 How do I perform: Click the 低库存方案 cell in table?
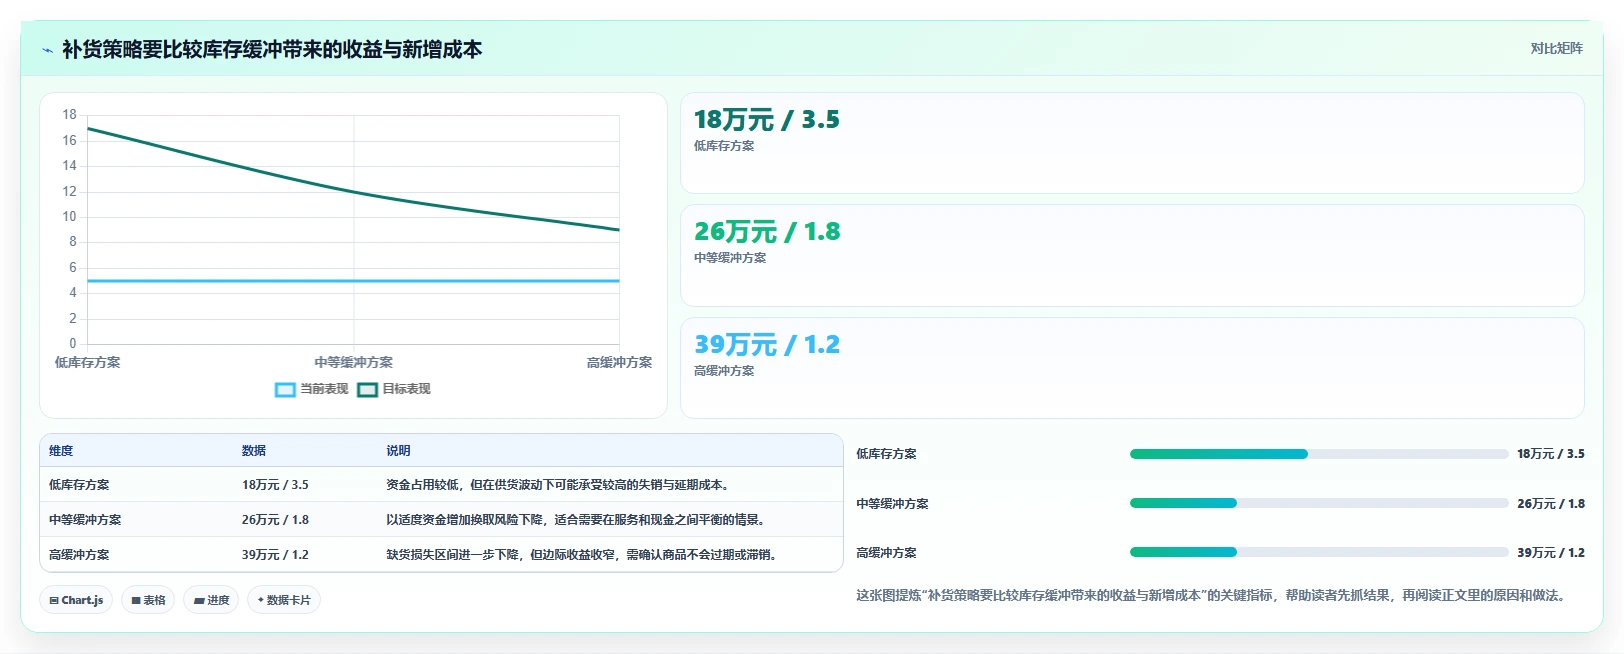[x=79, y=485]
